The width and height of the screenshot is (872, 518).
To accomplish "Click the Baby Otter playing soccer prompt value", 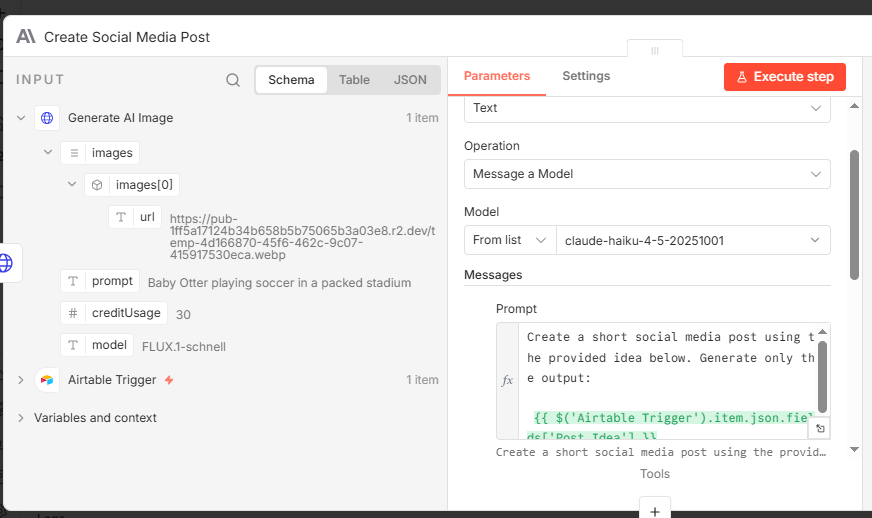I will [279, 283].
